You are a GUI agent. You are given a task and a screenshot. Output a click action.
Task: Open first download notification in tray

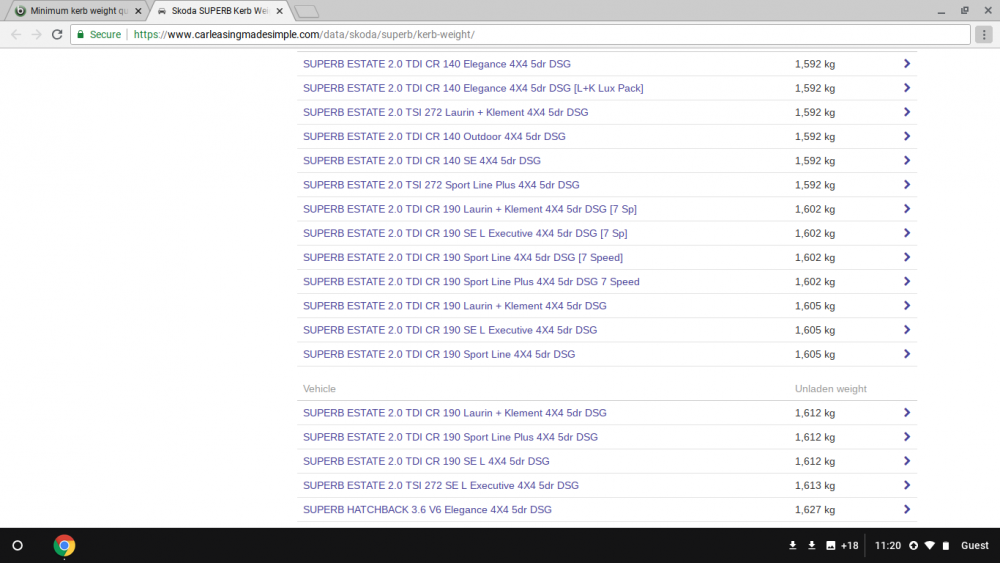tap(793, 546)
